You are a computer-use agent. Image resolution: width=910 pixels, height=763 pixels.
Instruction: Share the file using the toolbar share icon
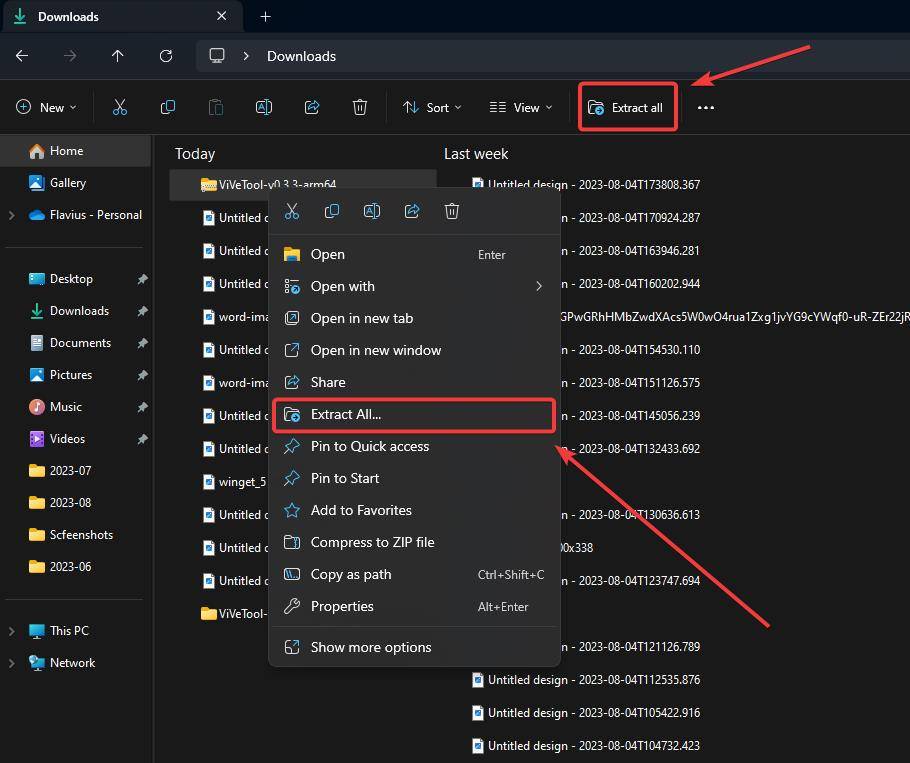tap(311, 107)
